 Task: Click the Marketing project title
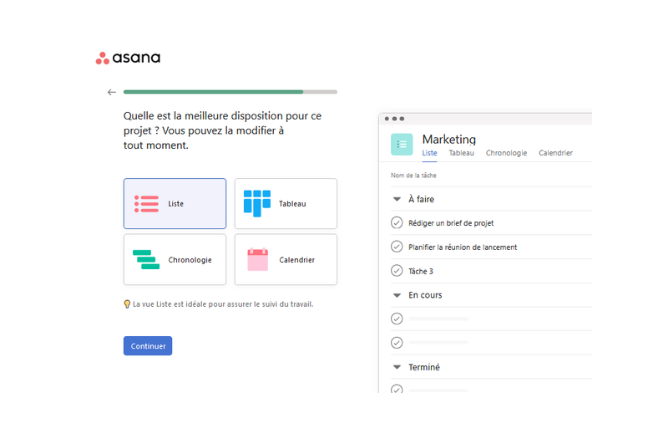coord(449,139)
